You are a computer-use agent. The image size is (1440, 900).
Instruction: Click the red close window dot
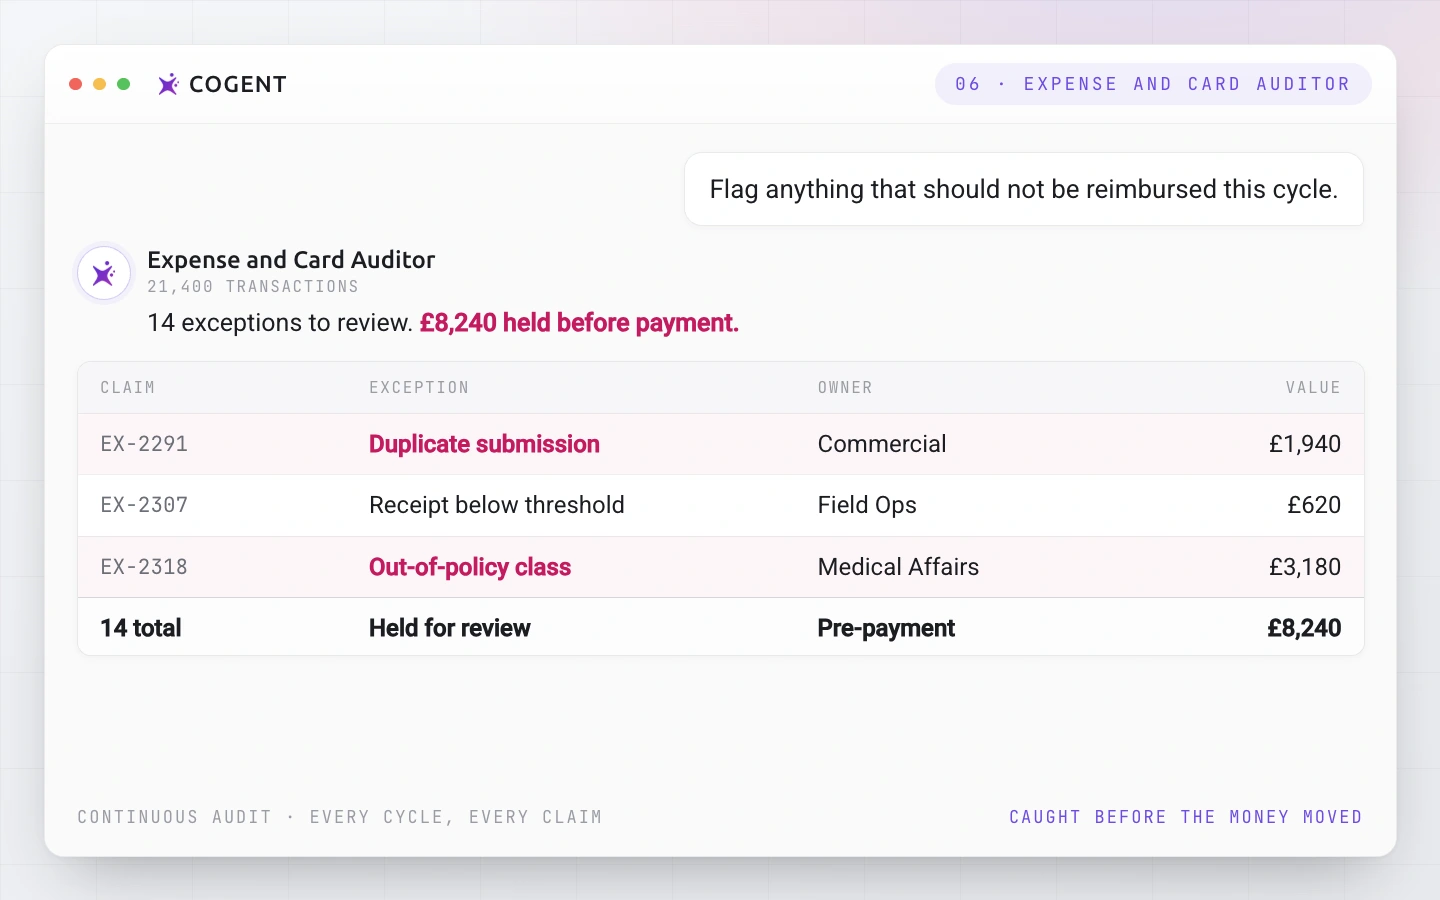click(75, 84)
